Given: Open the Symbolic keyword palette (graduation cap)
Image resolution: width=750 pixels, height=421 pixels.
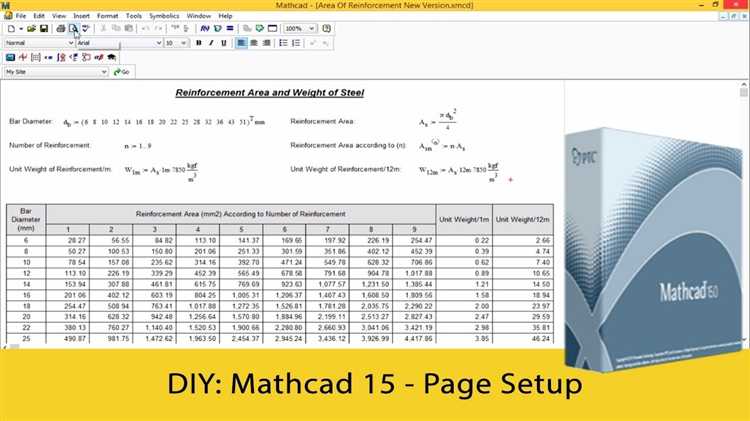Looking at the screenshot, I should click(x=111, y=57).
